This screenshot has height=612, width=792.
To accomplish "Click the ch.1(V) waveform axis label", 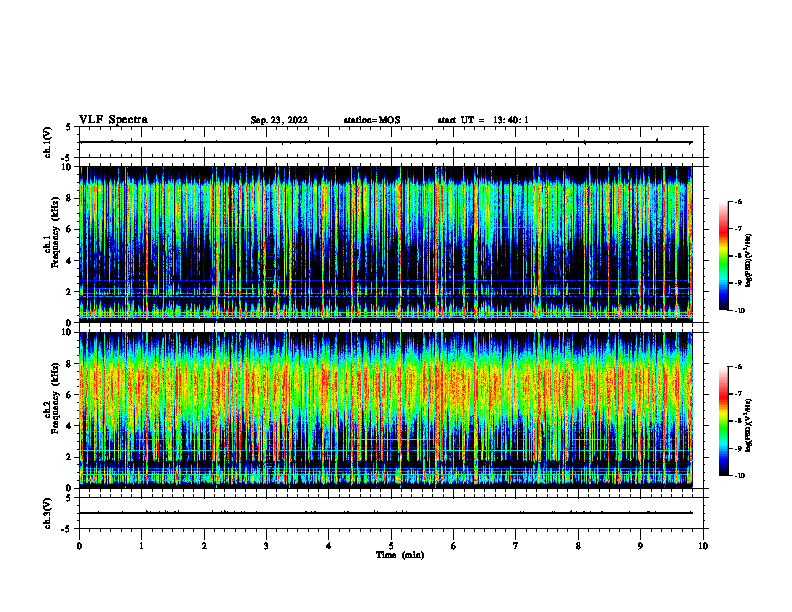I will click(x=47, y=142).
